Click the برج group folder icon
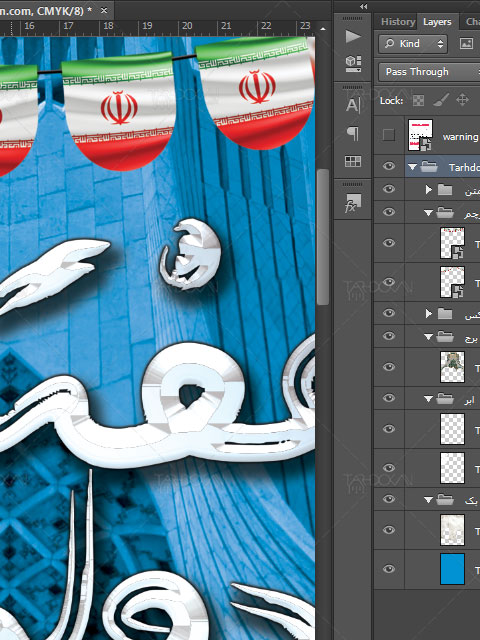Viewport: 480px width, 640px height. pyautogui.click(x=445, y=337)
